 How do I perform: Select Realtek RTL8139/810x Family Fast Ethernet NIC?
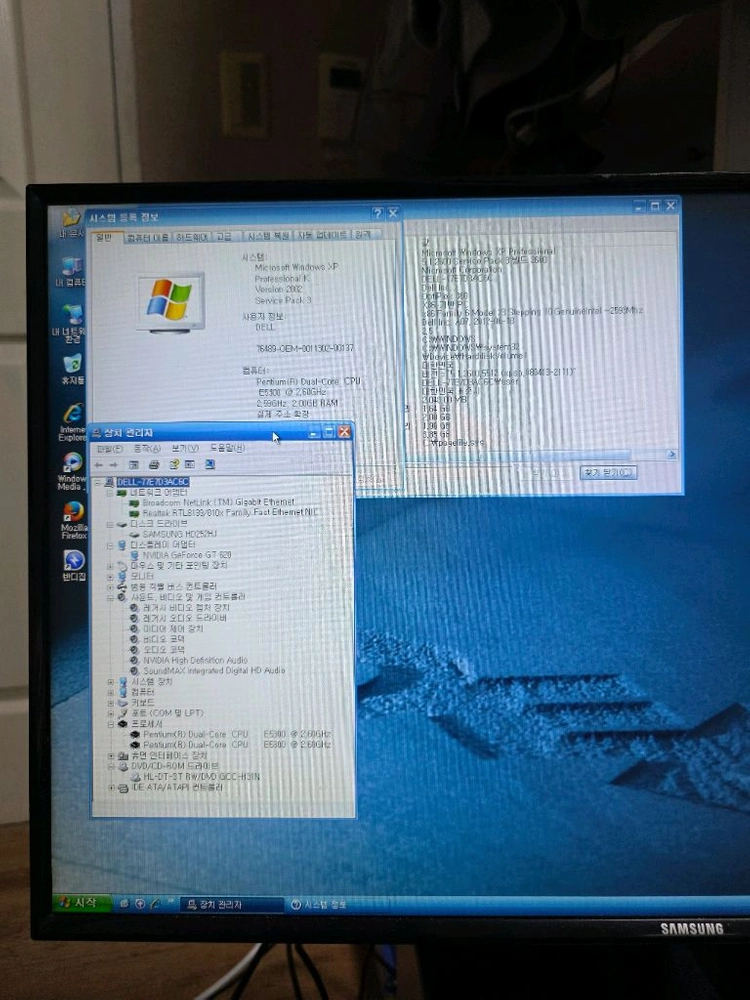pos(230,512)
